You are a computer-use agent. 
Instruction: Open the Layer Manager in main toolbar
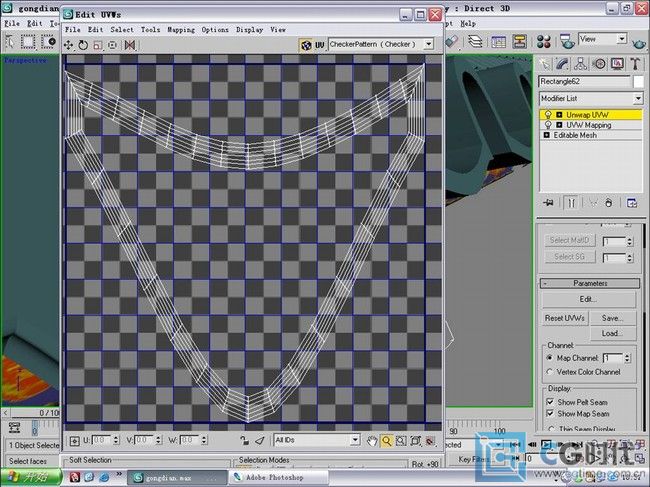[x=475, y=41]
